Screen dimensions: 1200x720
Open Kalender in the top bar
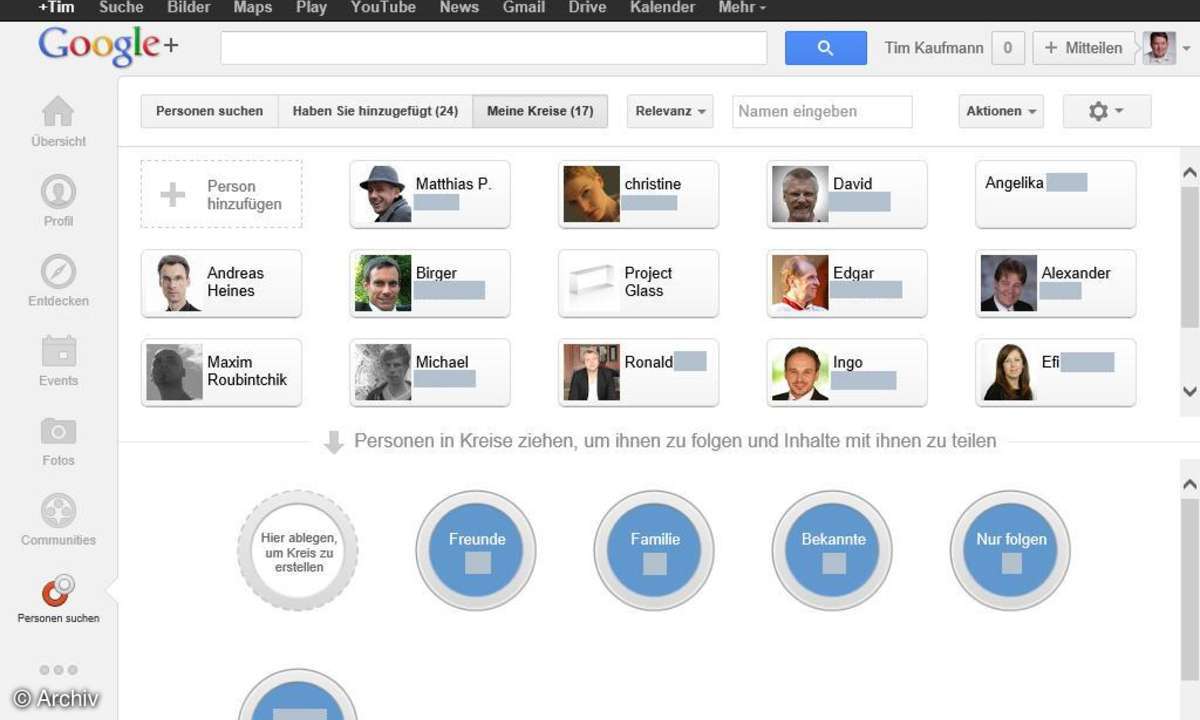662,8
